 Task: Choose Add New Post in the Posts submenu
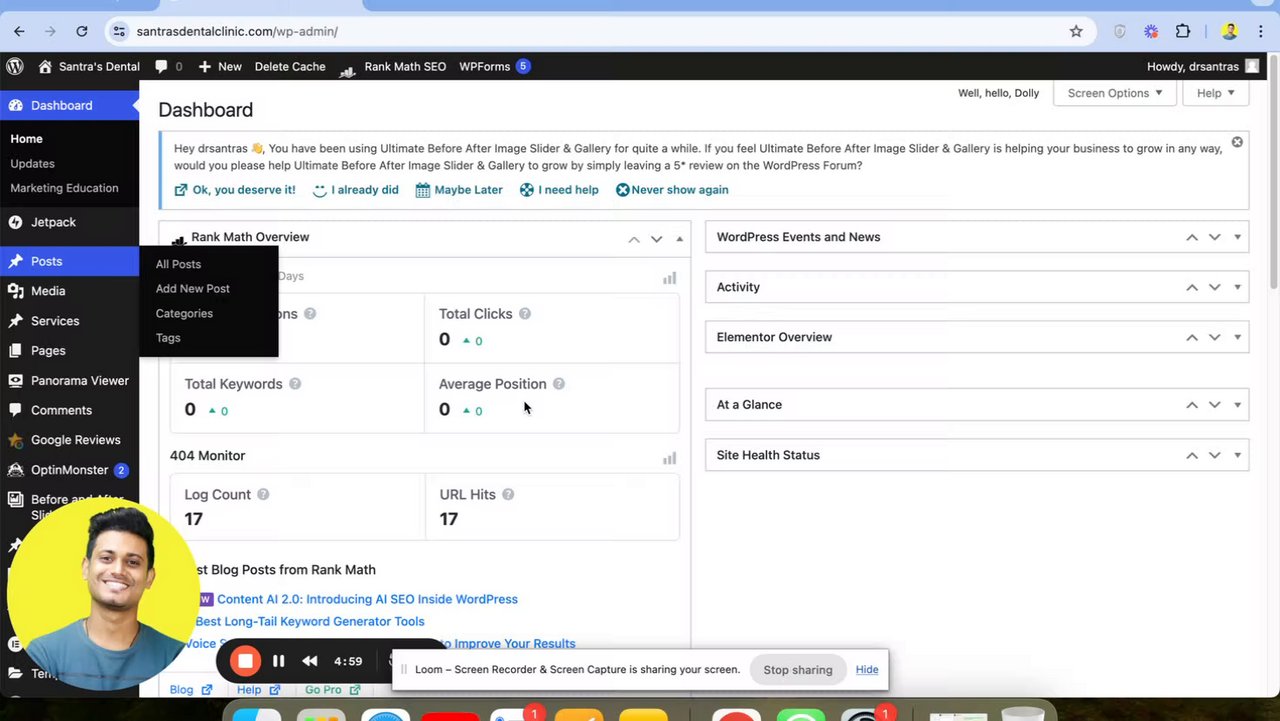point(193,289)
